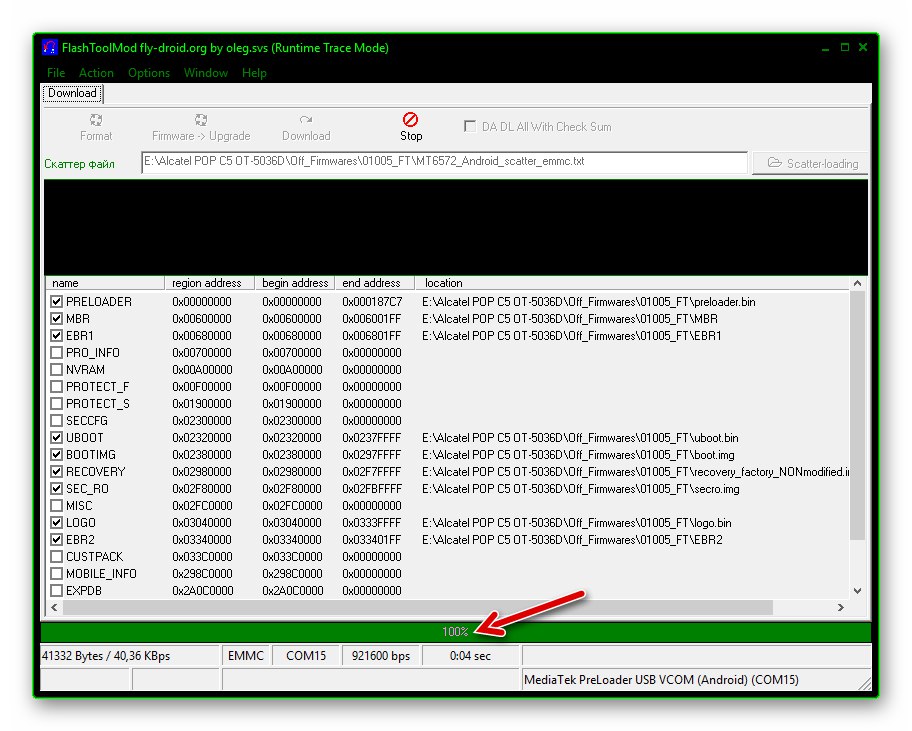Check the SECCFG partition checkbox
The image size is (912, 731).
pos(56,420)
